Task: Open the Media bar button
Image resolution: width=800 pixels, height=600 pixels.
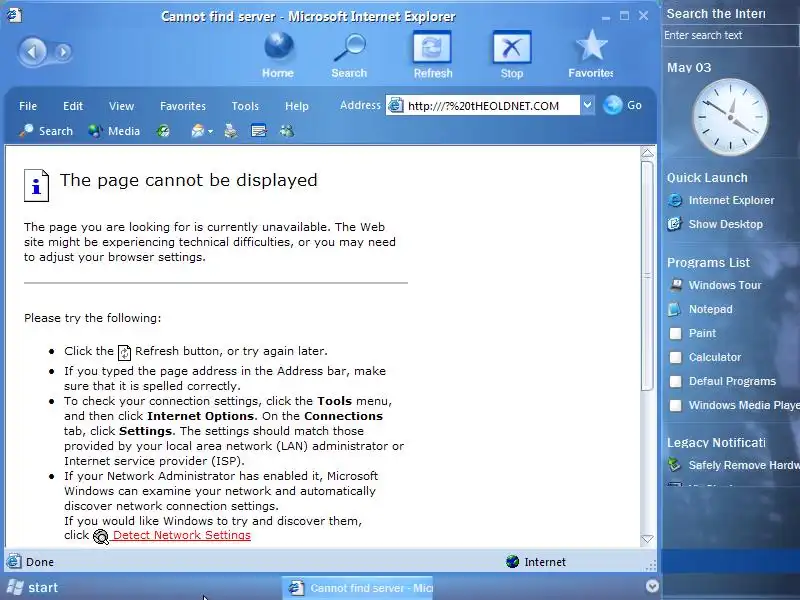Action: [114, 131]
